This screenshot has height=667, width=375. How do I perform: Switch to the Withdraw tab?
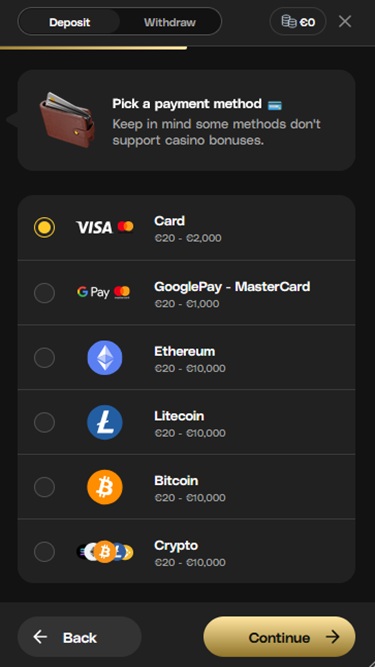tap(170, 22)
